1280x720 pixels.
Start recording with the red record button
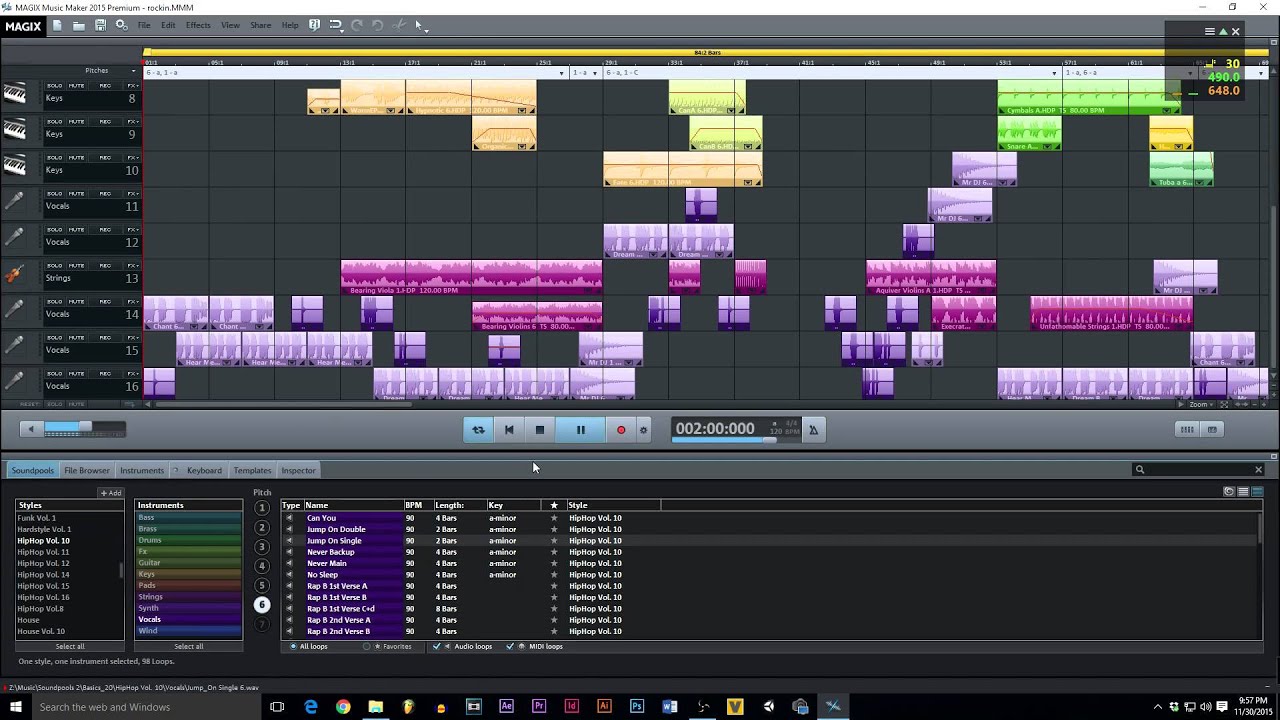tap(621, 430)
